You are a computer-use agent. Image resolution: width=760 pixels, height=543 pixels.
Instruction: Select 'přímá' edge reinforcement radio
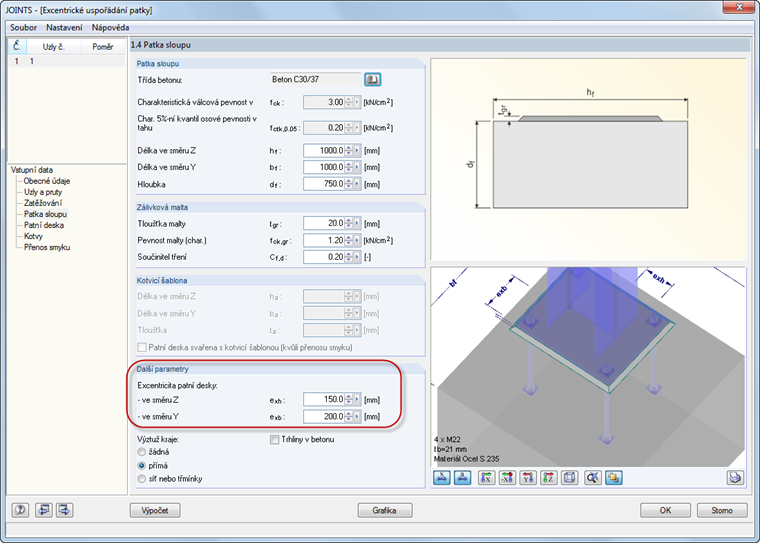point(142,465)
